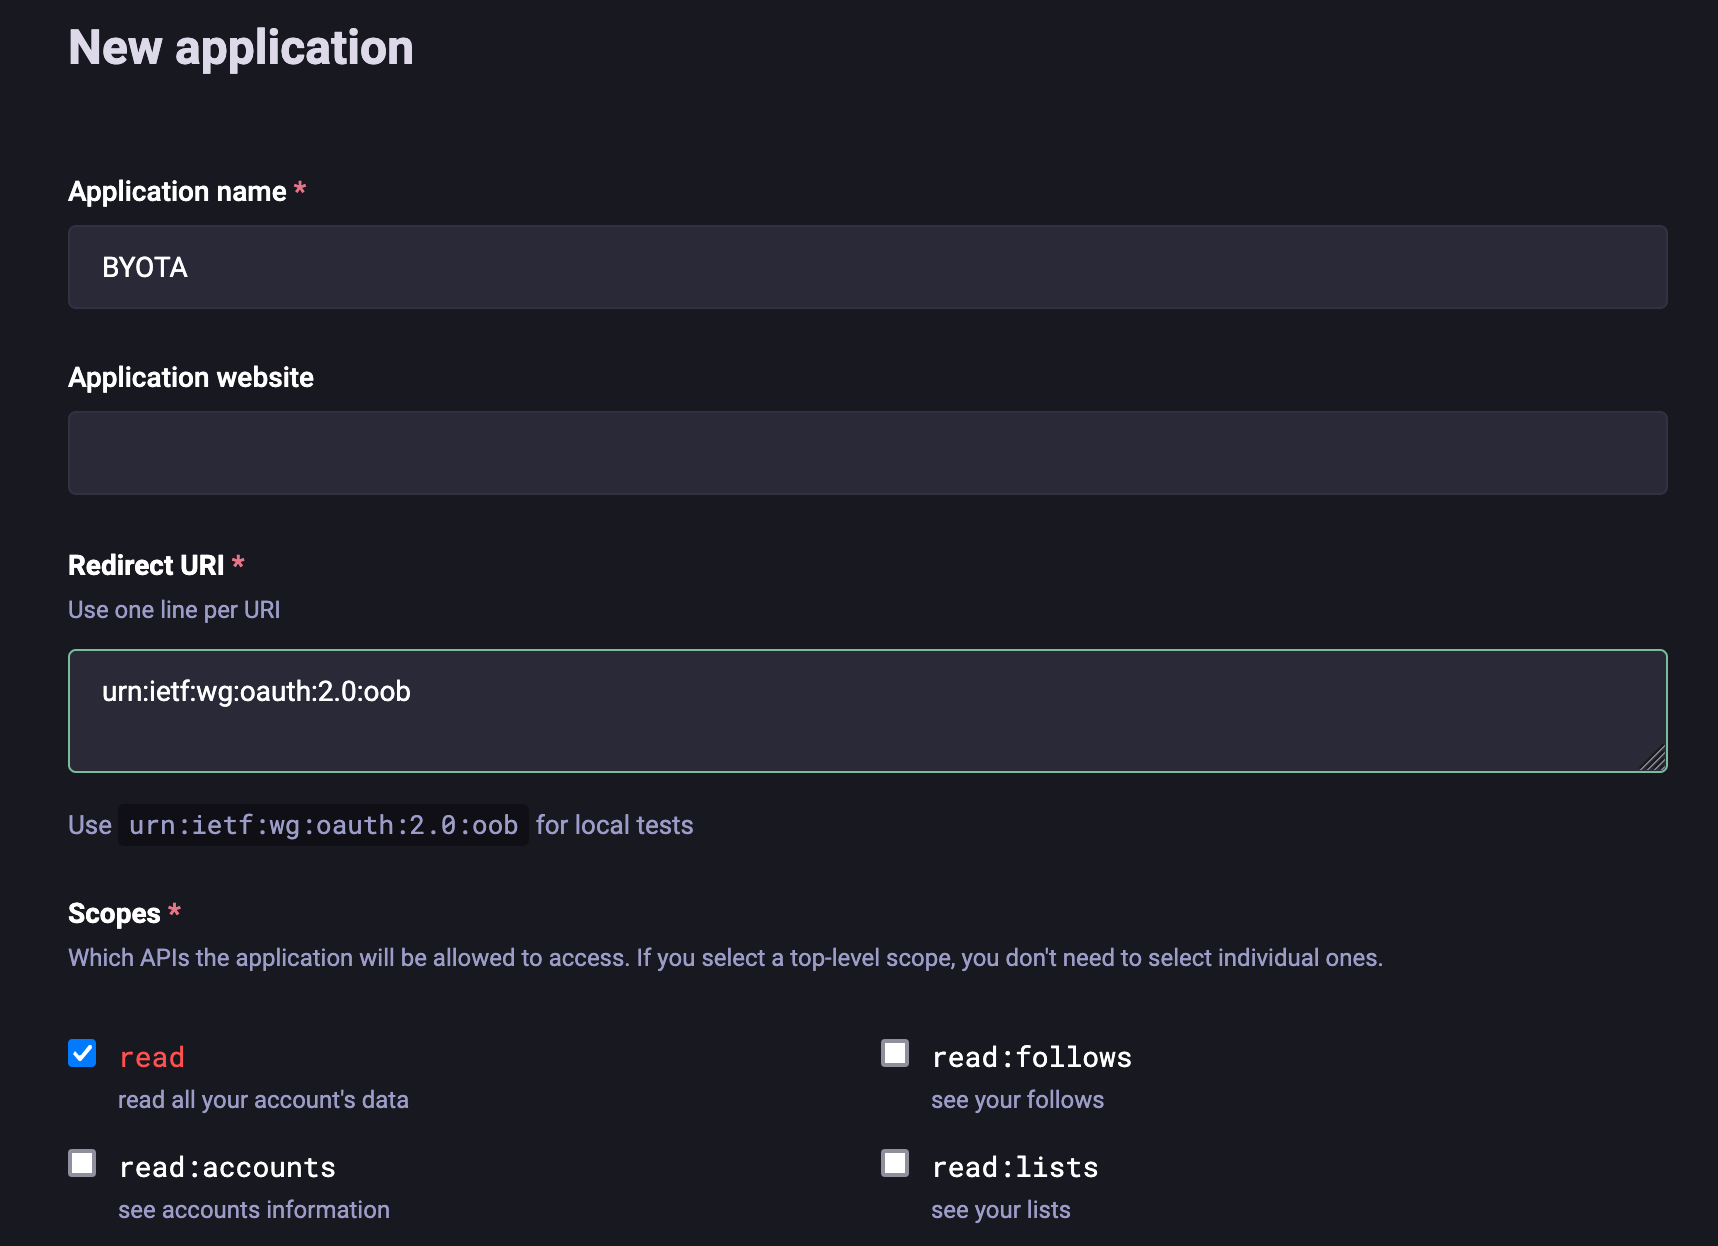This screenshot has width=1718, height=1246.
Task: Click the Application website label
Action: (x=191, y=377)
